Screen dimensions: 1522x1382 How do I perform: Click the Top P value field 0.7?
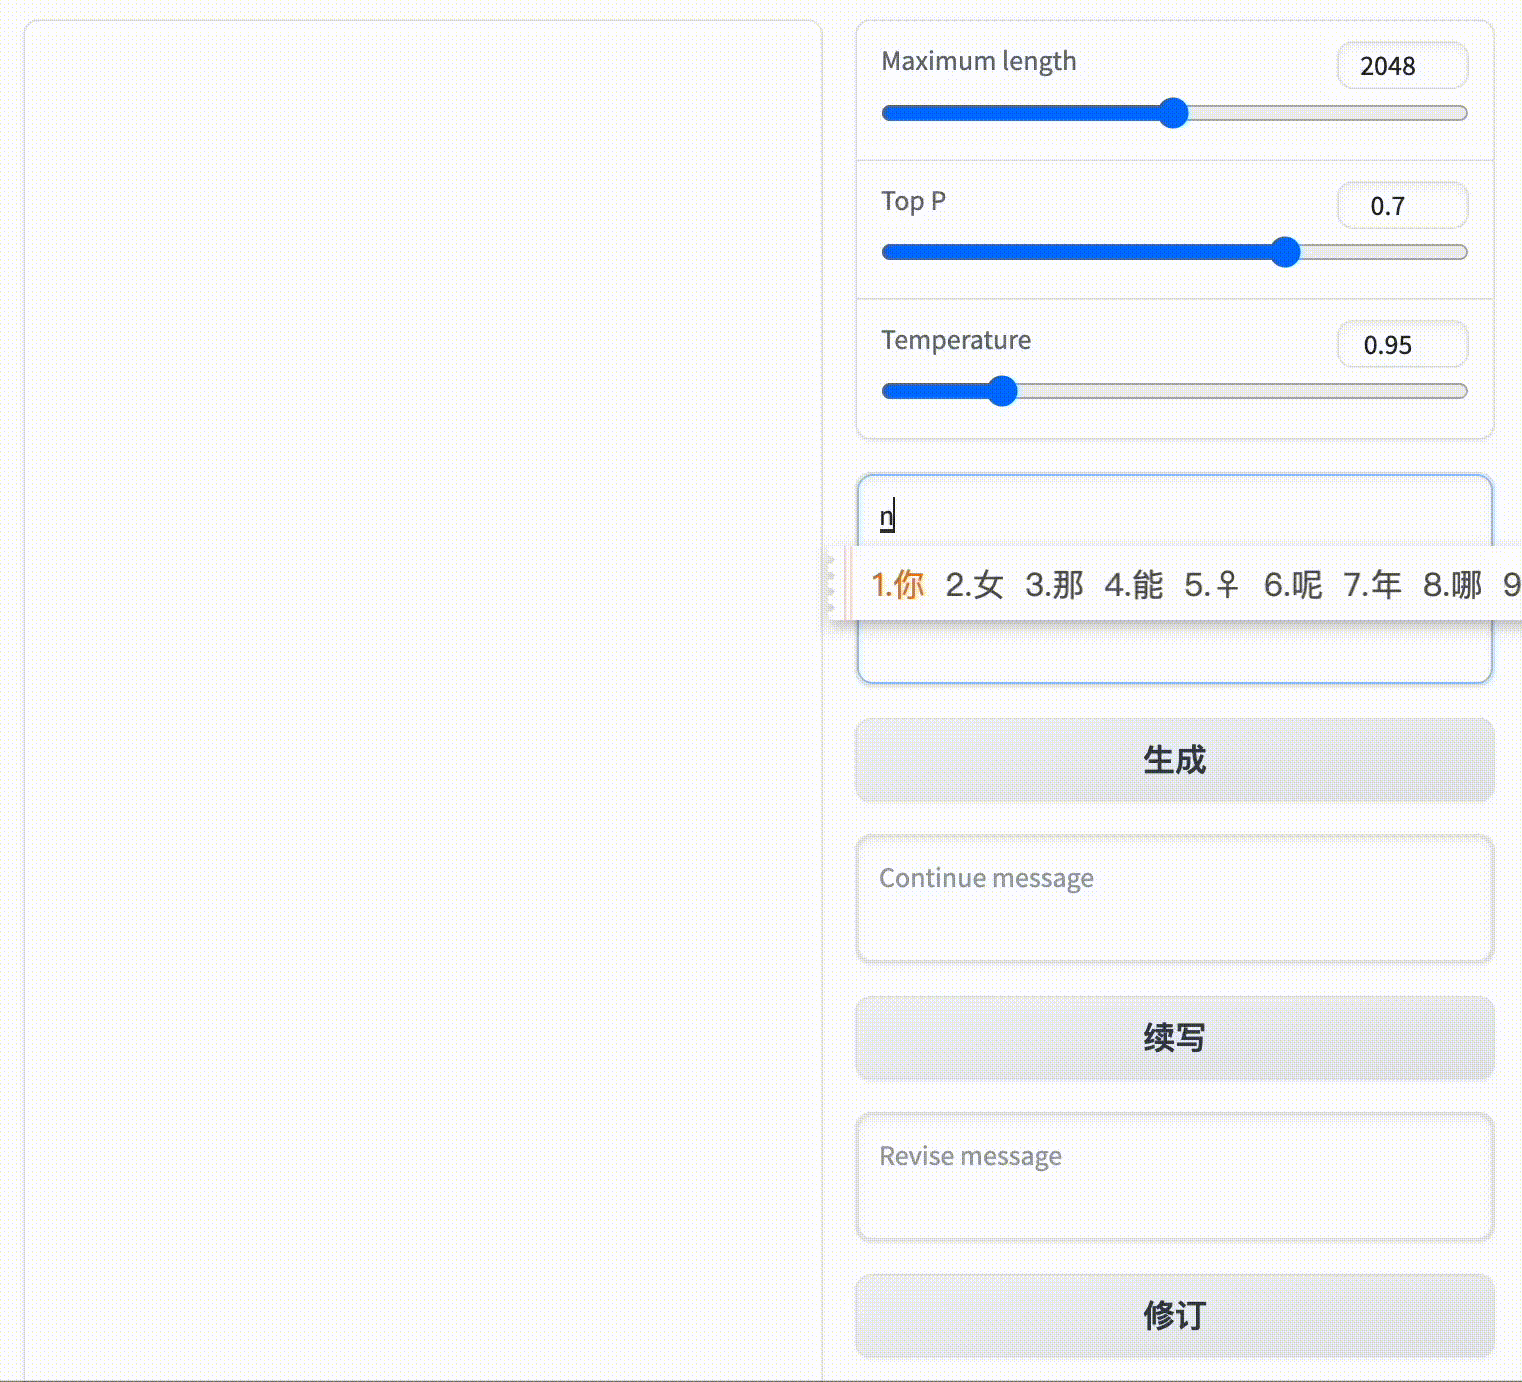pos(1402,206)
